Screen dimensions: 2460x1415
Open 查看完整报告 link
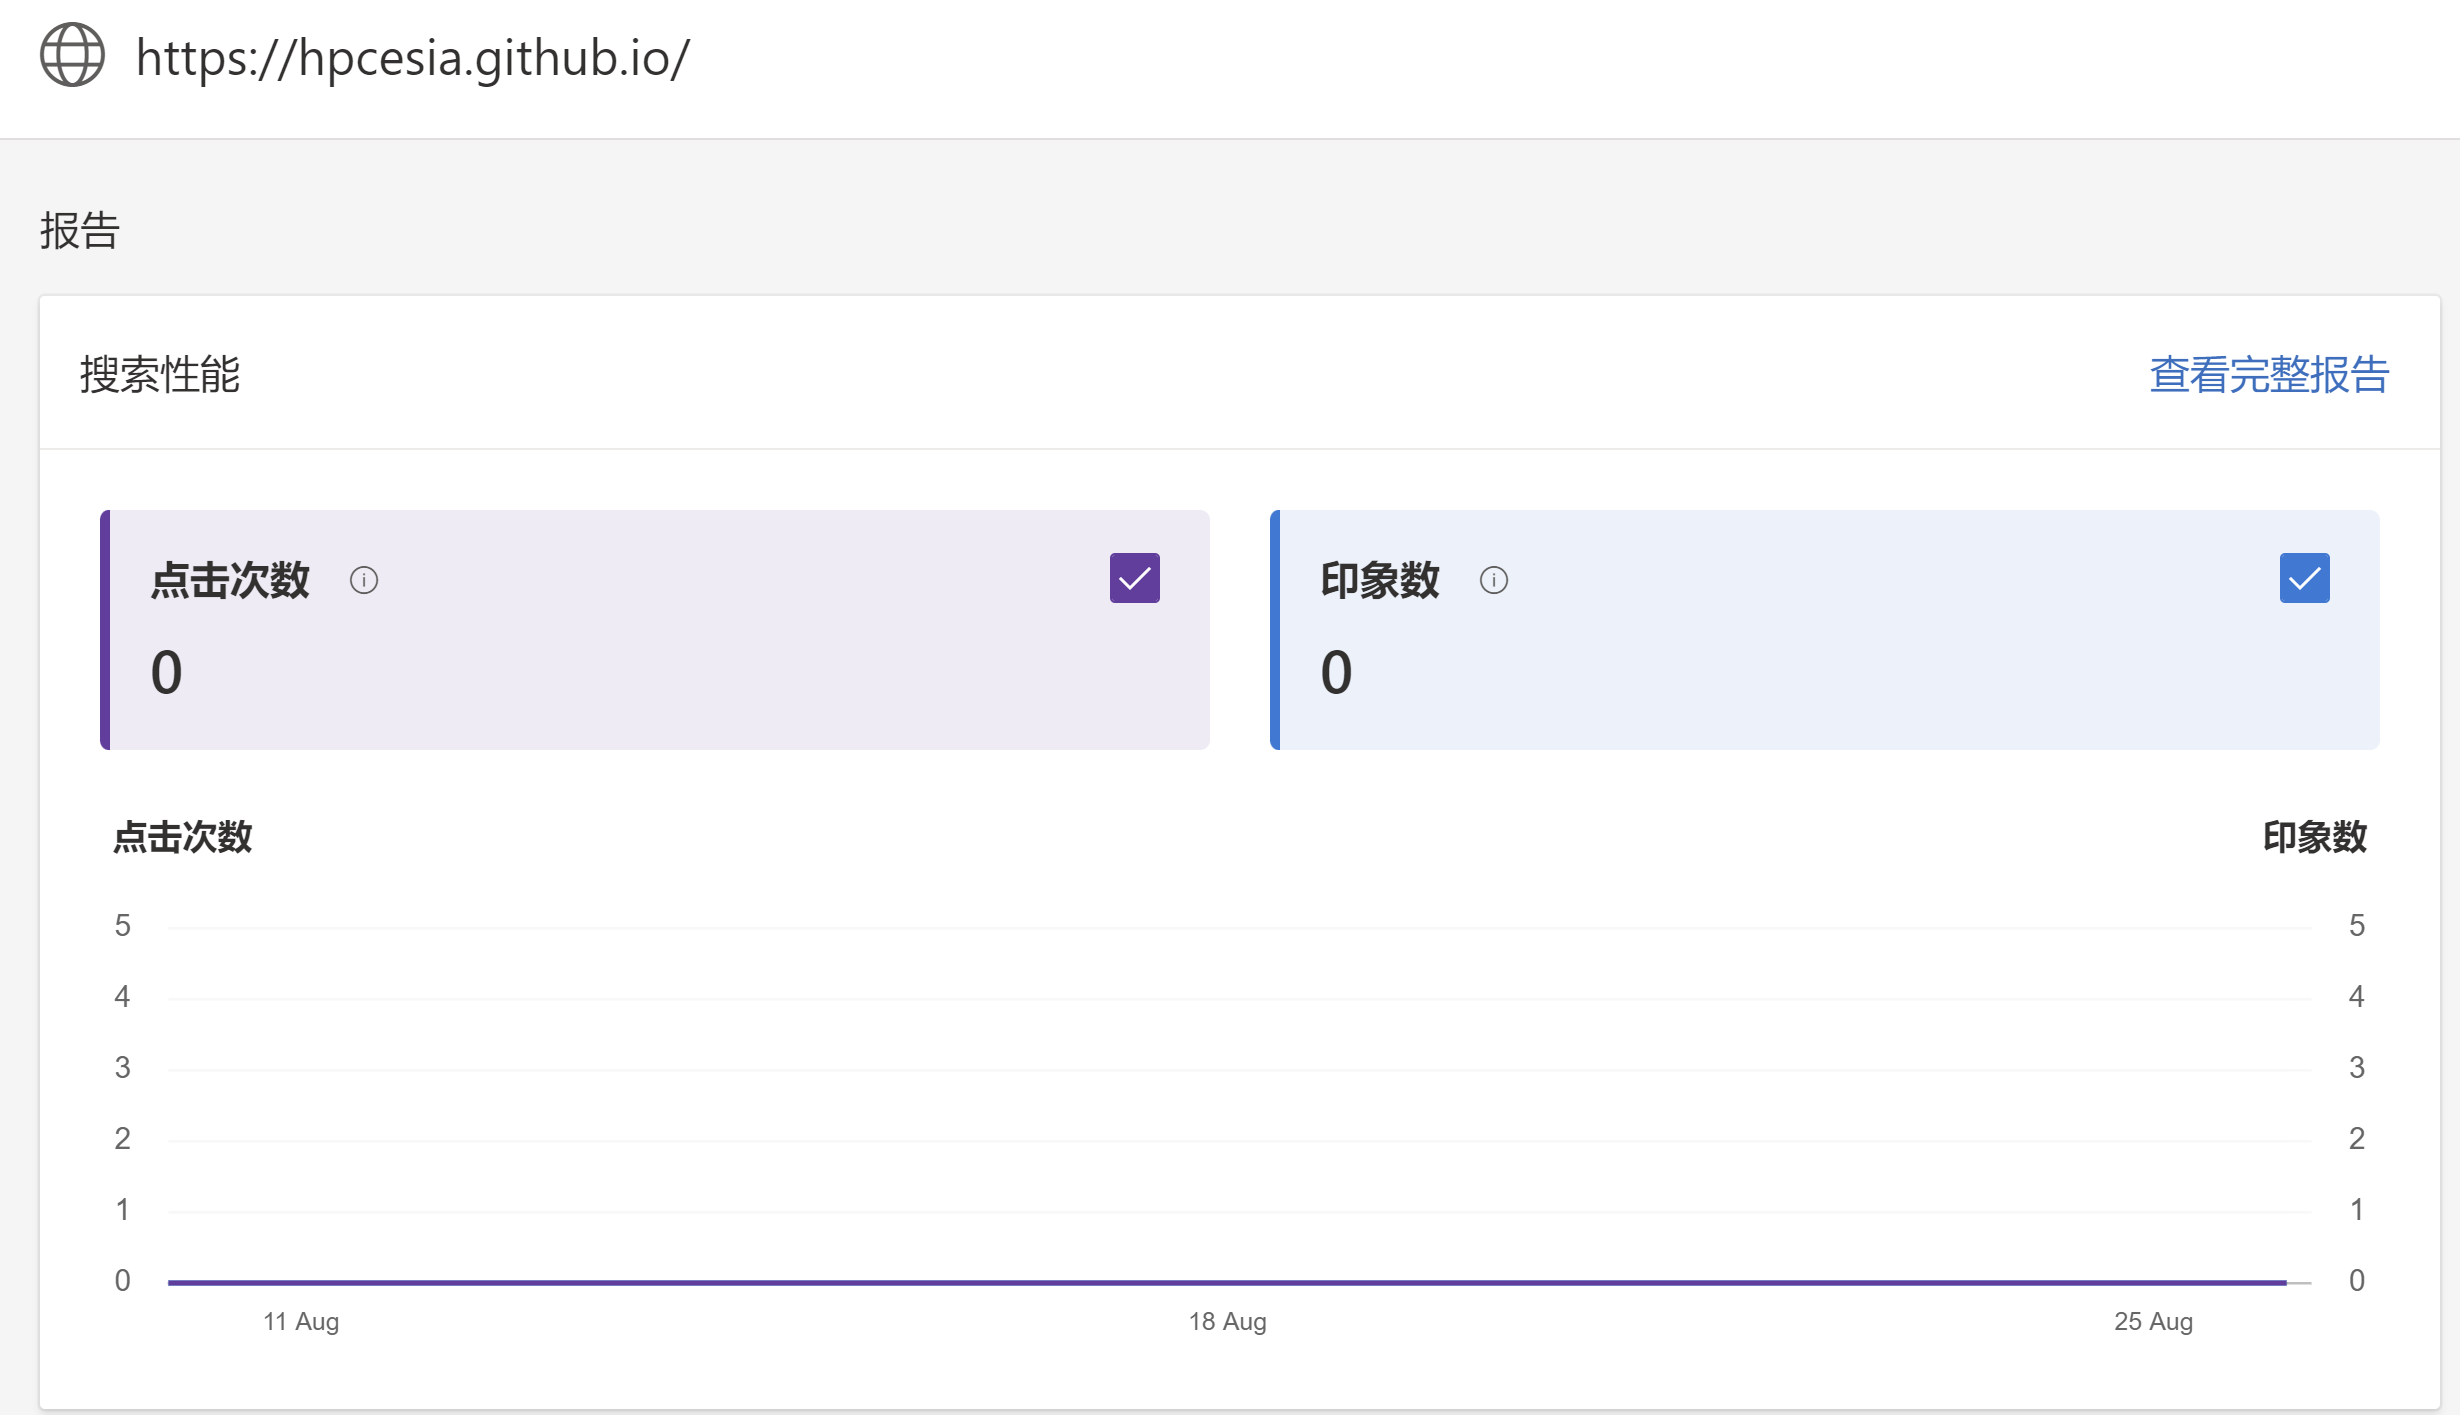(x=2268, y=375)
